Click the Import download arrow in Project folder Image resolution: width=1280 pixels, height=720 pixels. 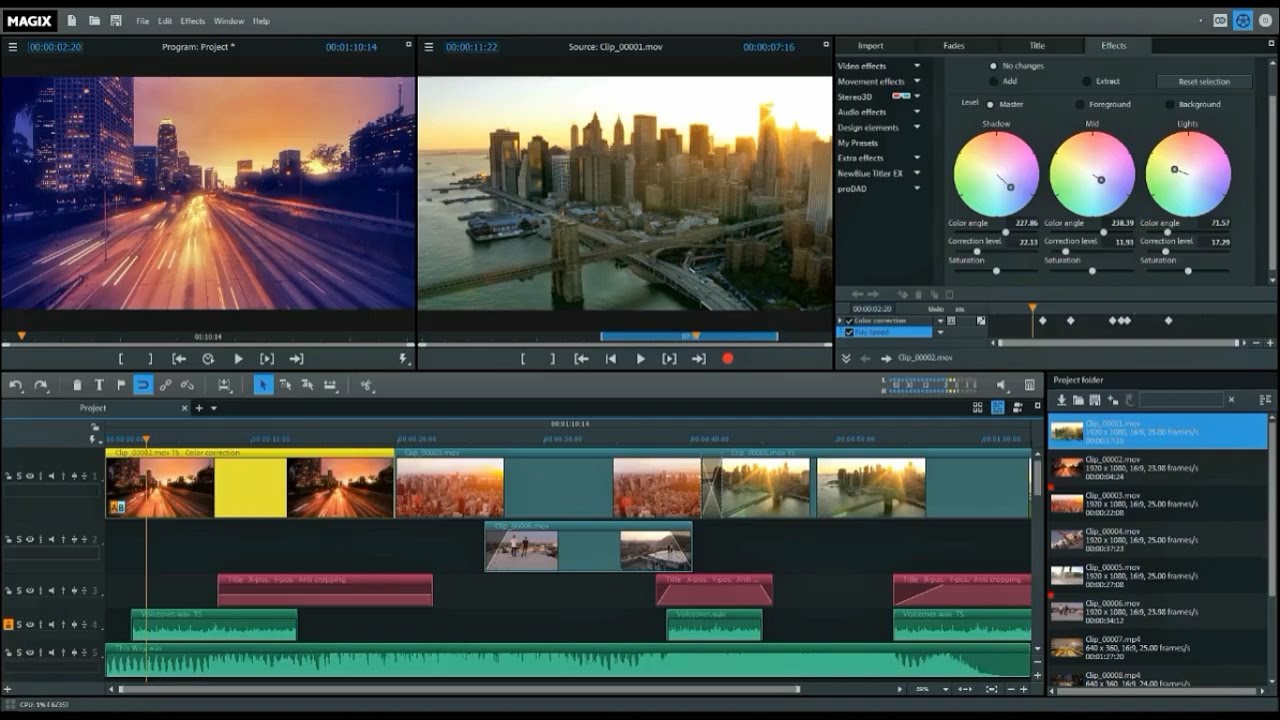coord(1062,400)
